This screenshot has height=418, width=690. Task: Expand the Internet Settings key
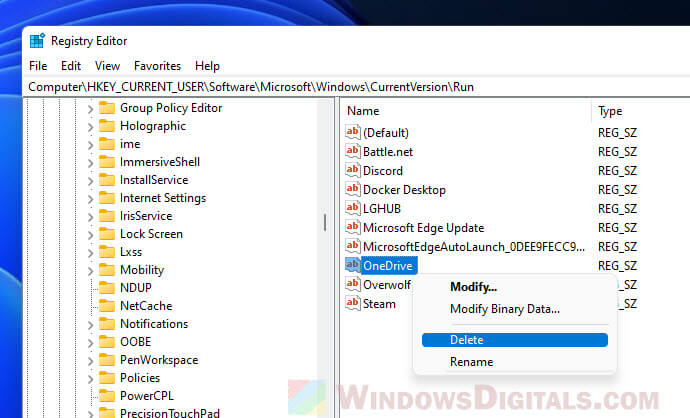click(x=90, y=199)
